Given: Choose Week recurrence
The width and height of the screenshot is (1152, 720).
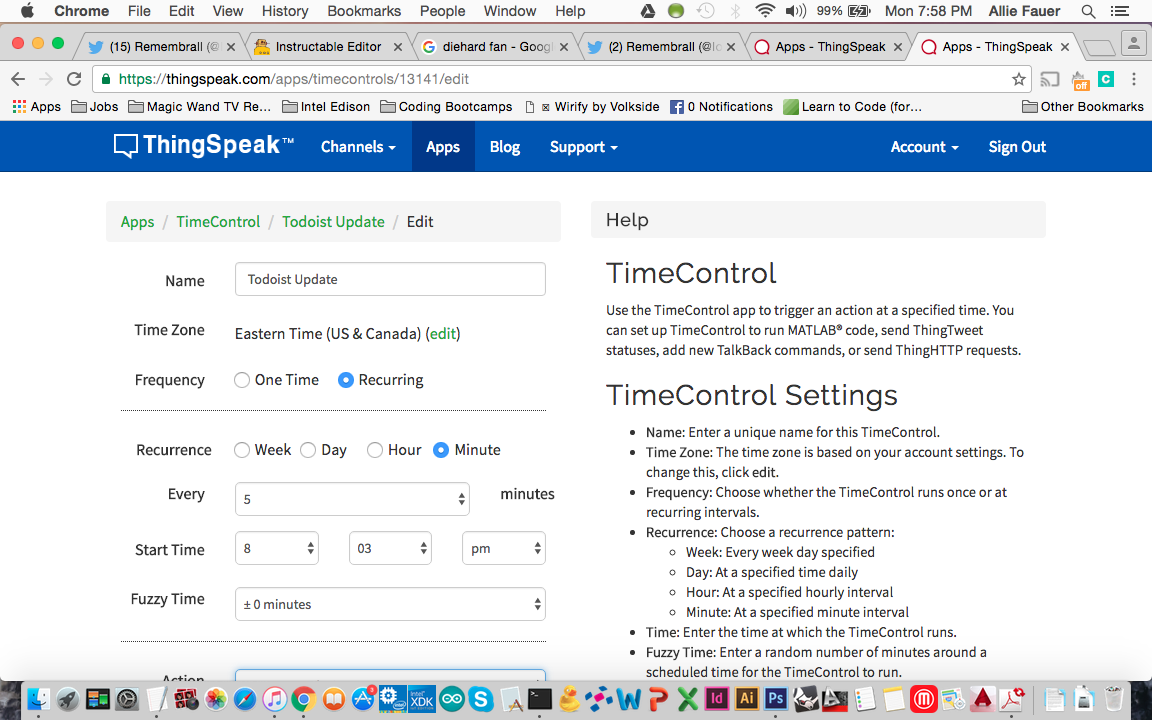Looking at the screenshot, I should [242, 450].
